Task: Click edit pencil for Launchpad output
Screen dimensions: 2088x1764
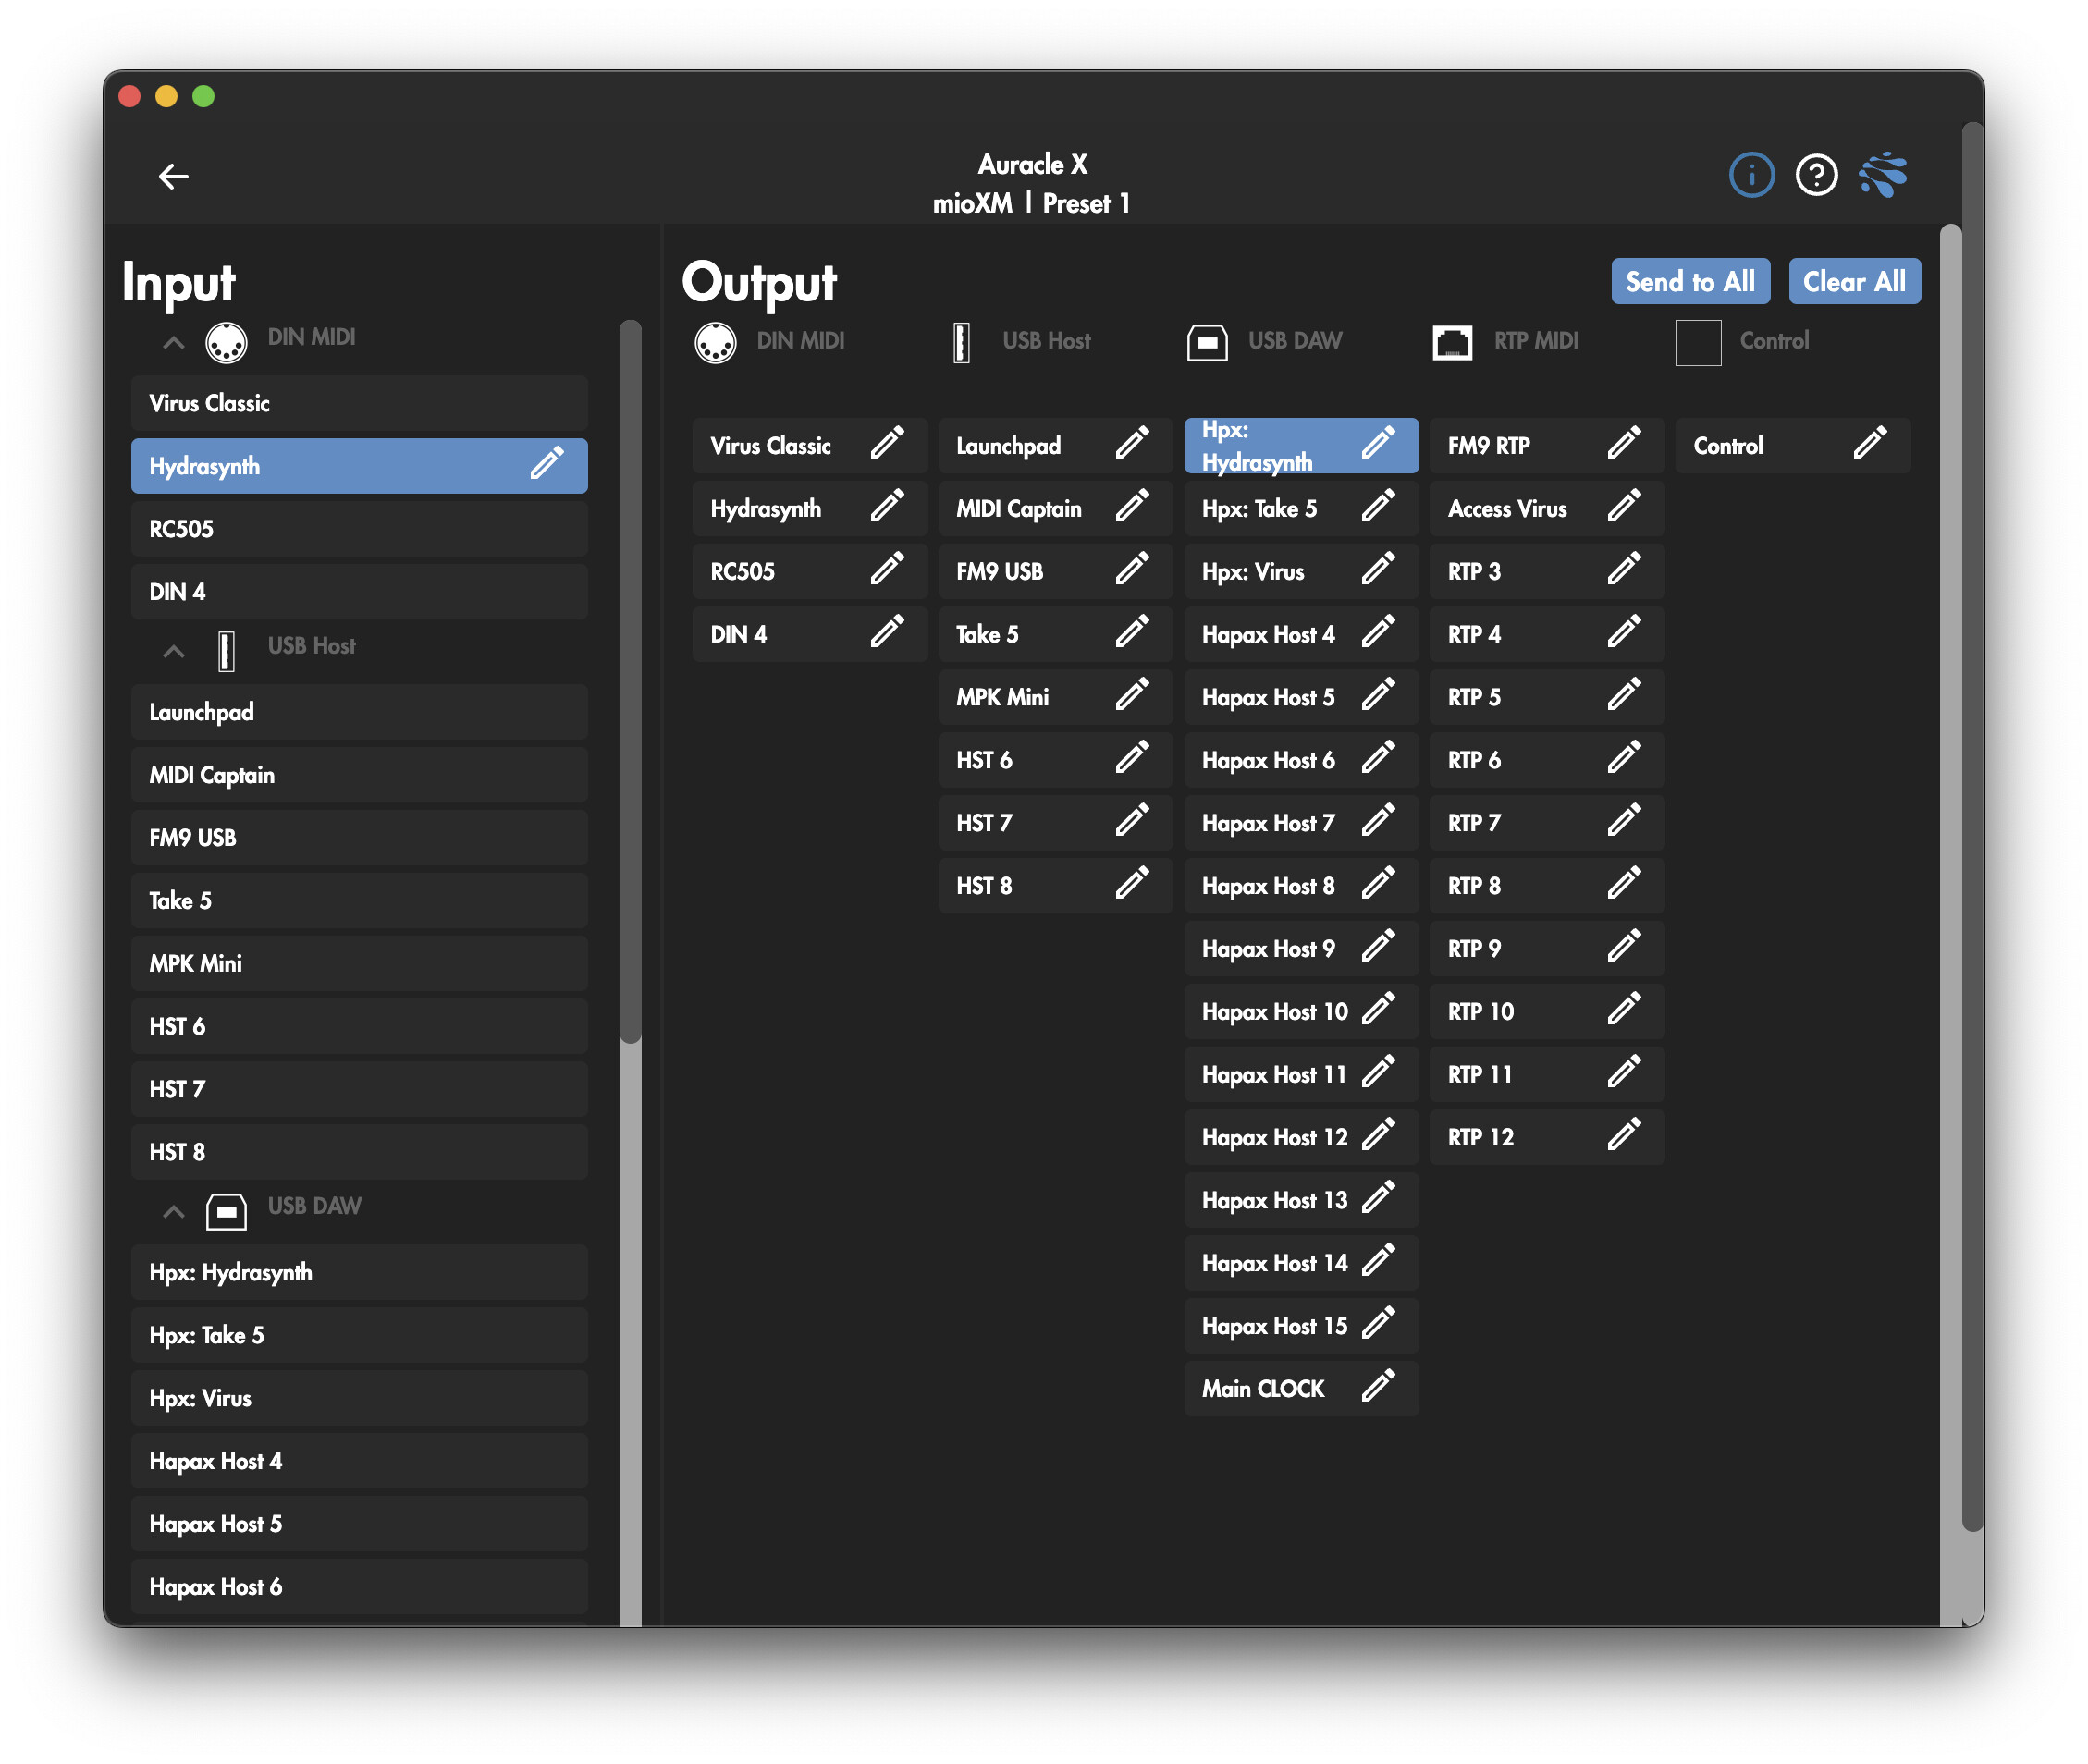Action: point(1131,444)
